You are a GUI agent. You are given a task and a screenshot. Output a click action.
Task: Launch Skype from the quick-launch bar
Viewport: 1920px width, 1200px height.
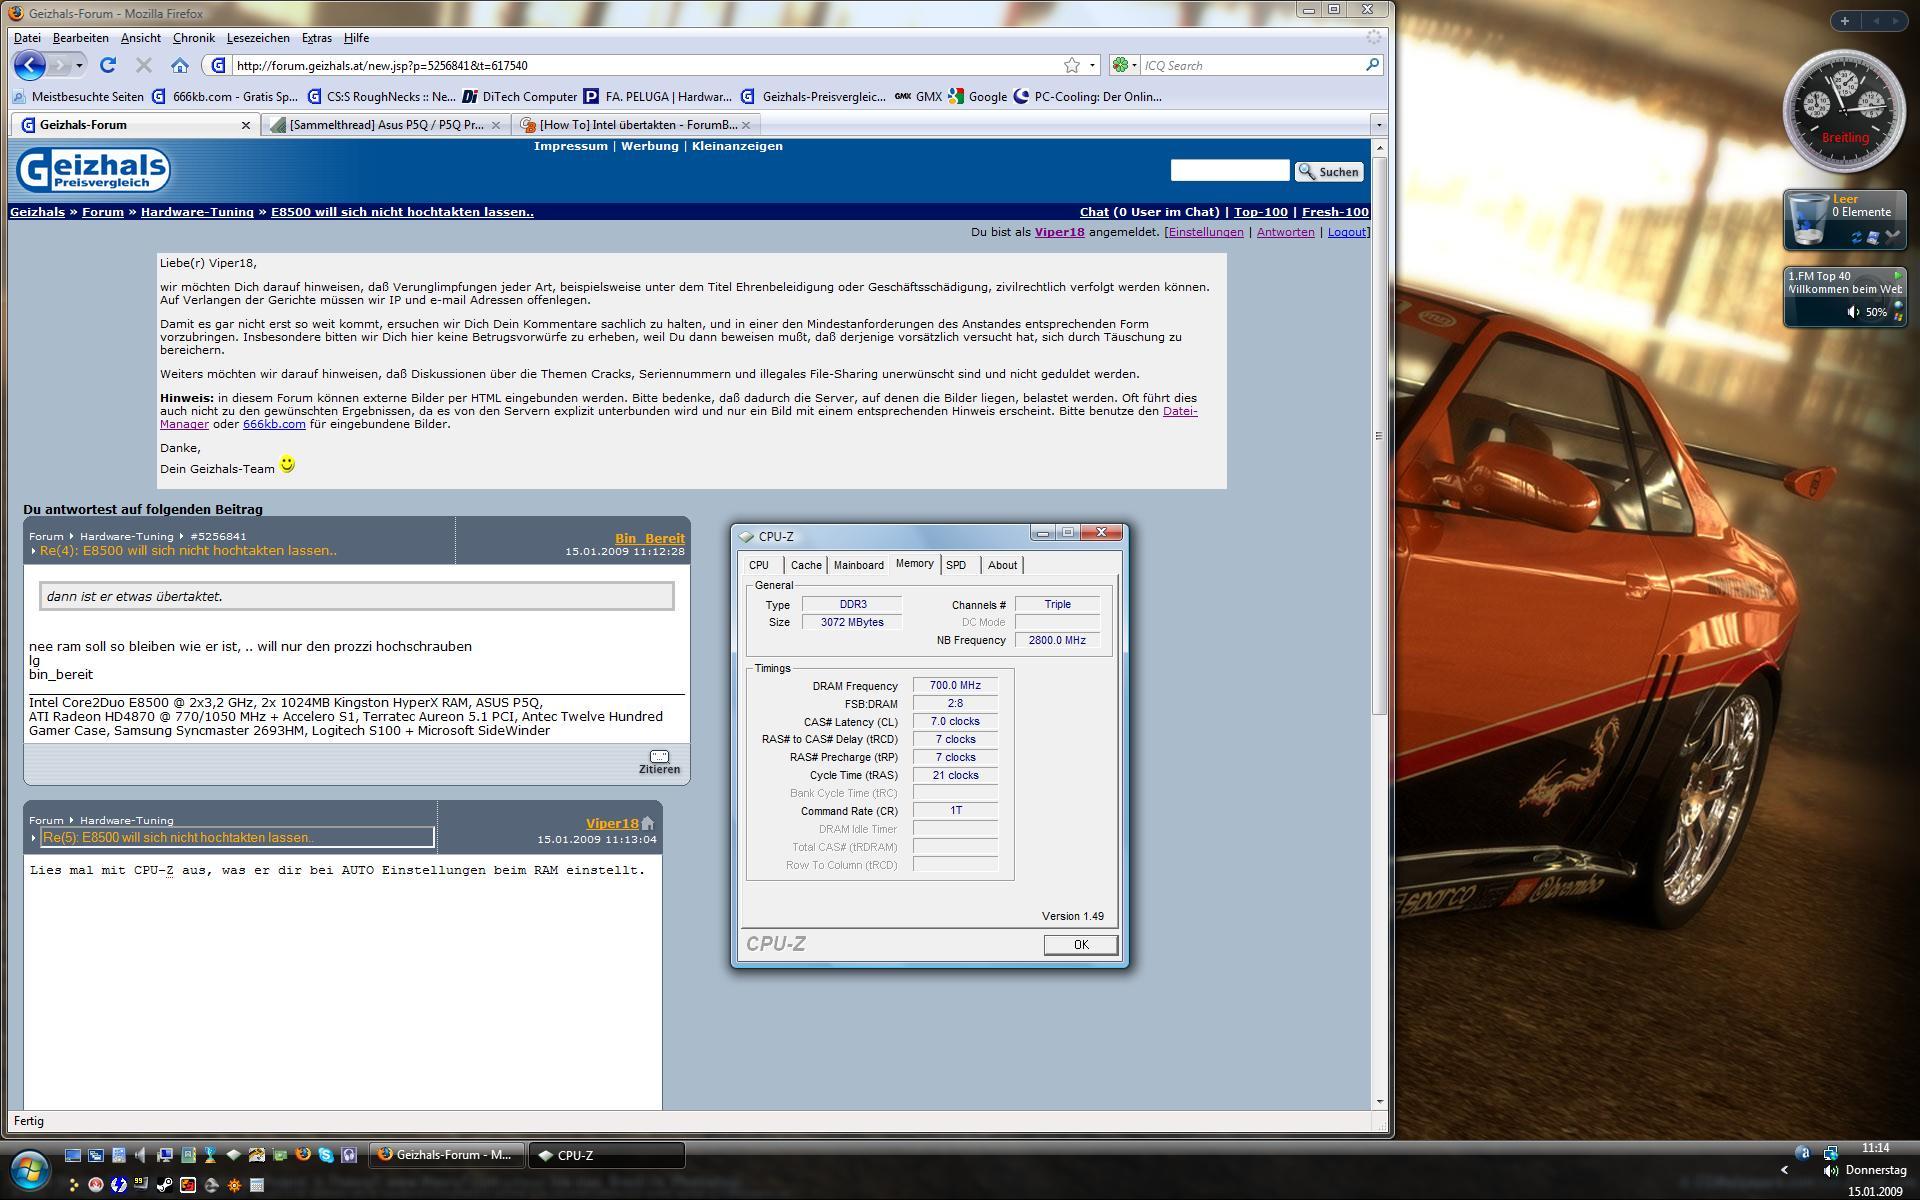point(326,1155)
